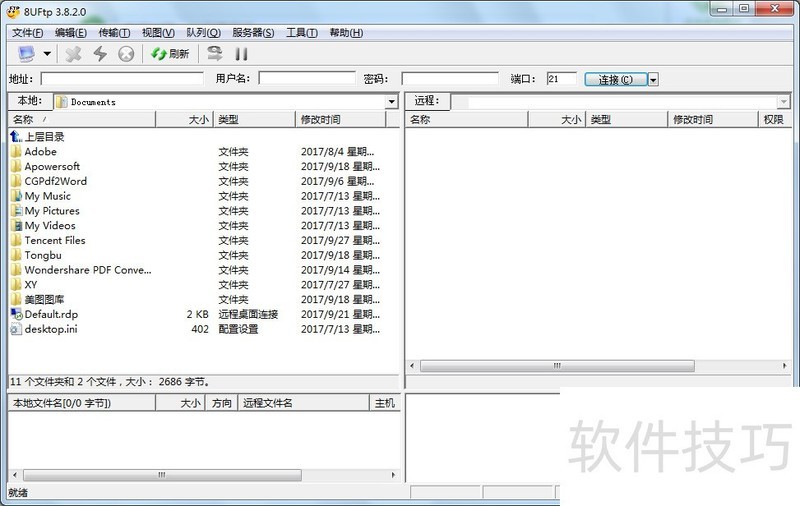800x506 pixels.
Task: Sort local files by 大小 column
Action: point(184,119)
